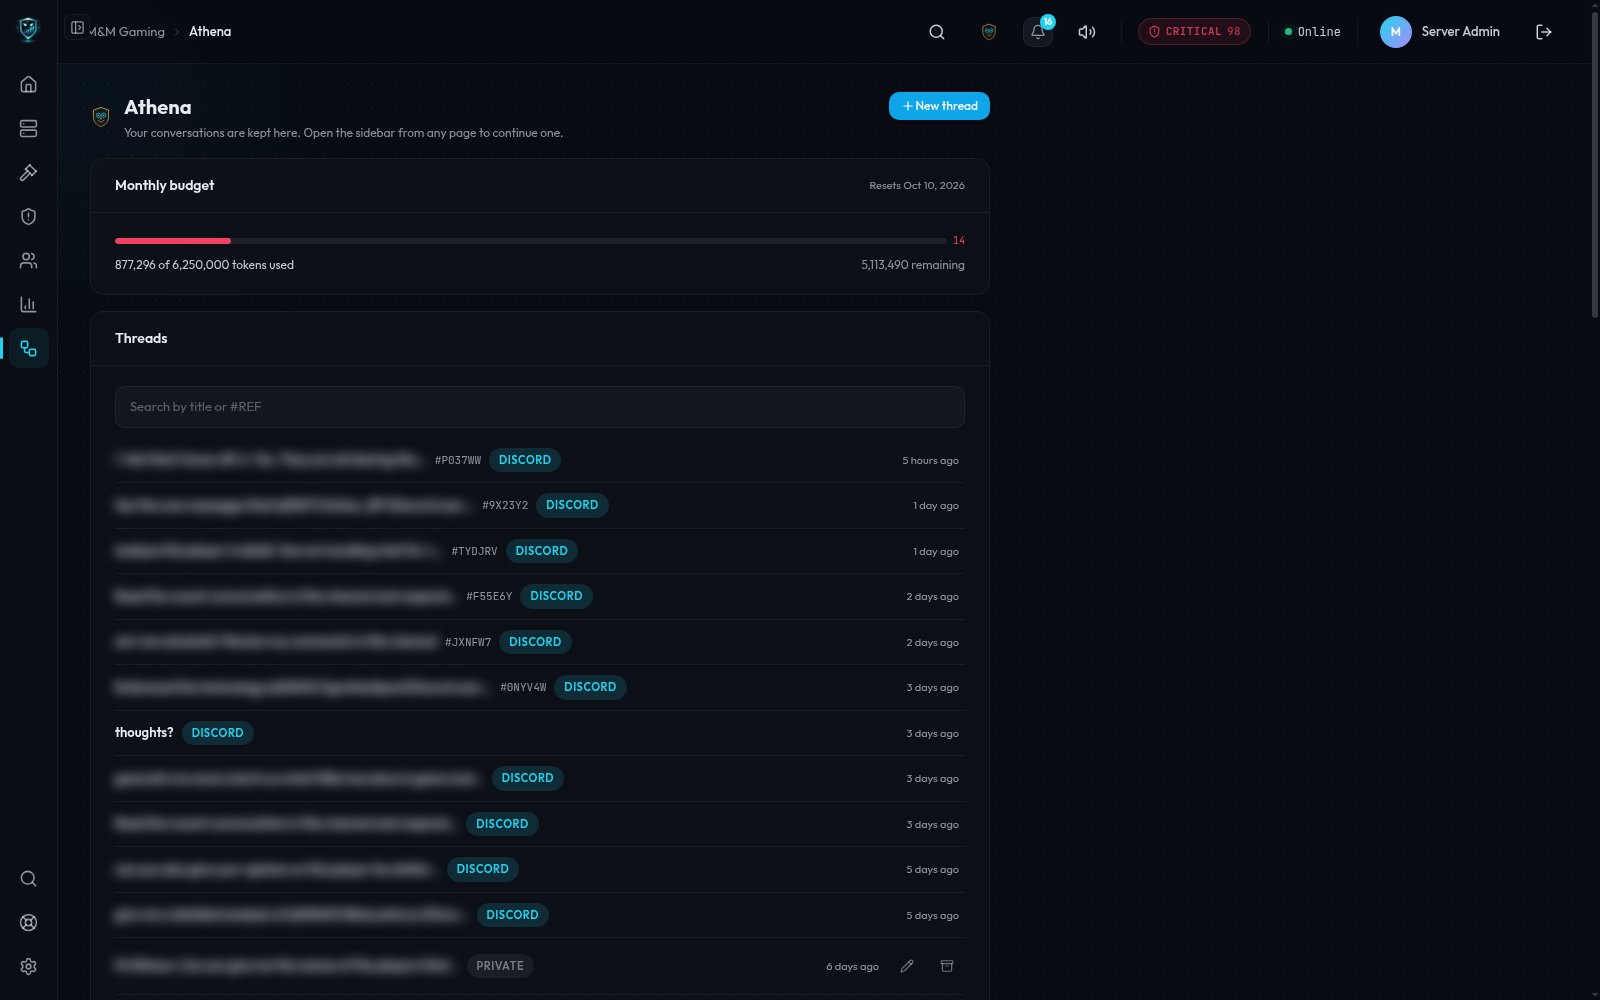Click "Resets Oct 10, 2026" text
This screenshot has width=1600, height=1000.
[917, 186]
